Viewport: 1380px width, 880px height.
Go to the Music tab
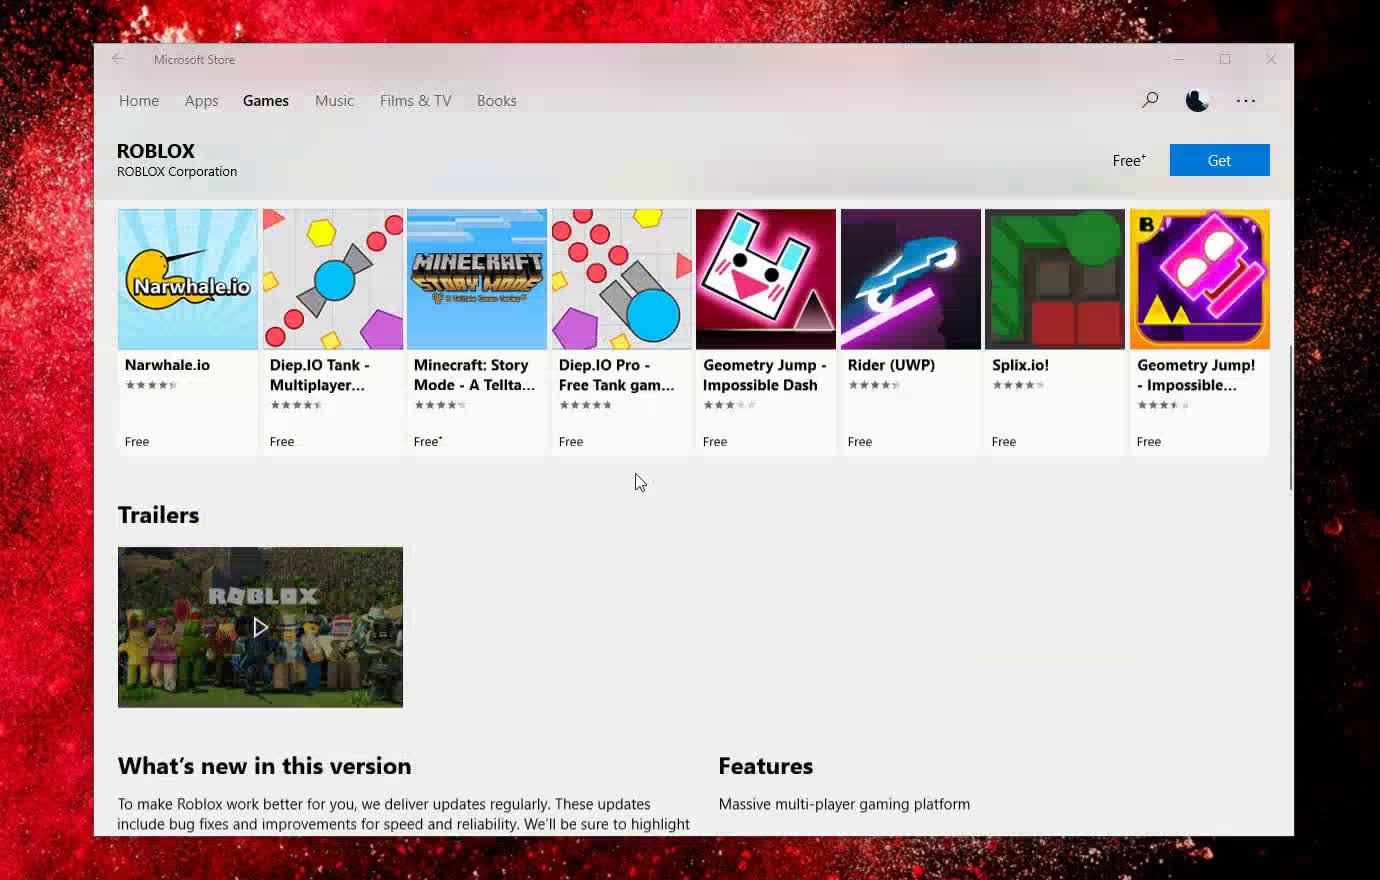coord(334,101)
